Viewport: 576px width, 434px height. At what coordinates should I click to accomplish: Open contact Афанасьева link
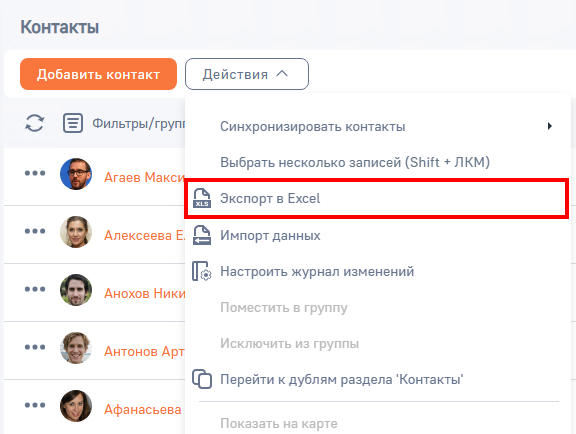pos(143,409)
